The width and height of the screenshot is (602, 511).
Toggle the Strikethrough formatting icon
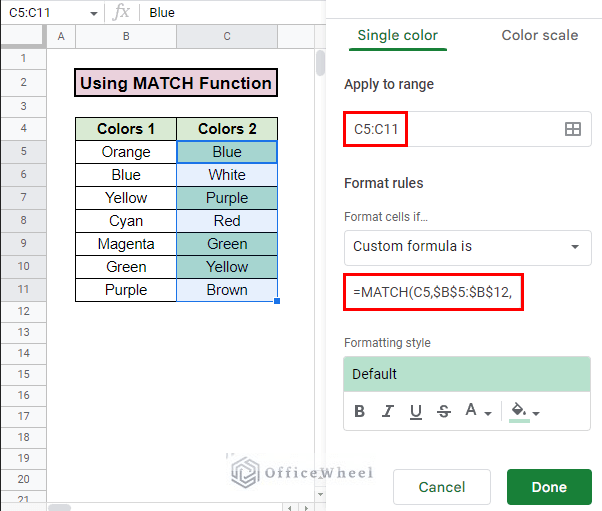coord(444,411)
